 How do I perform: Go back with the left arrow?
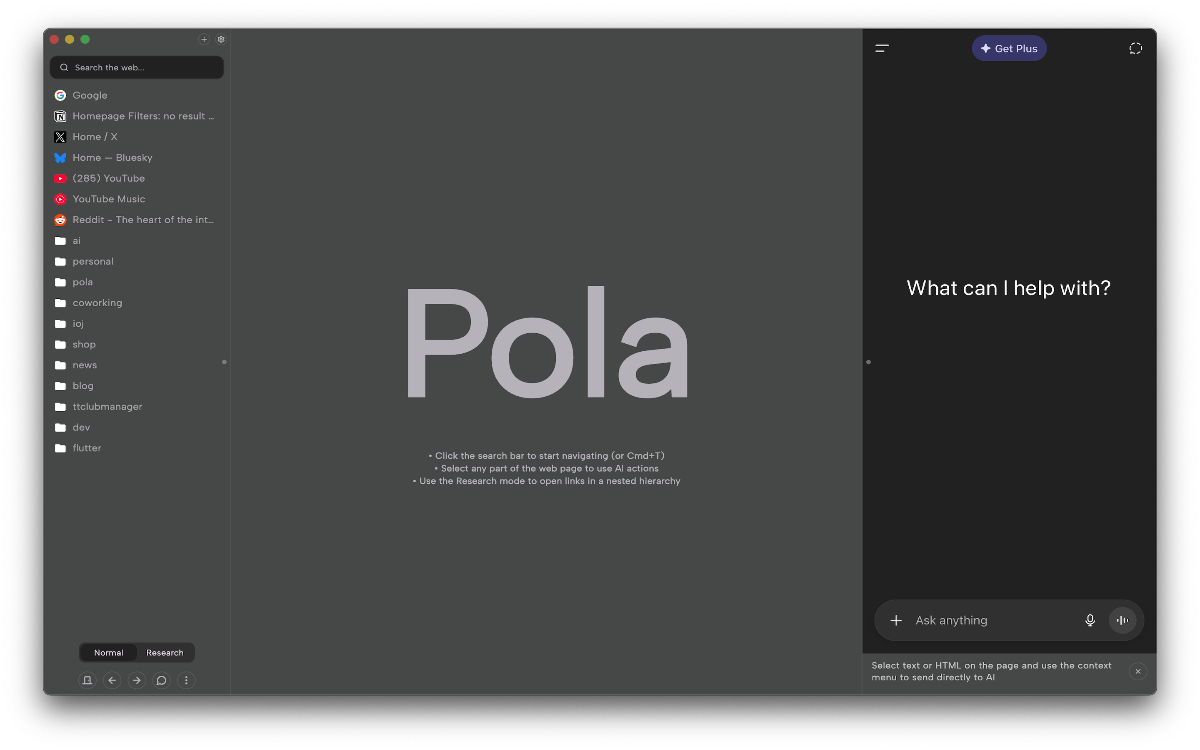(x=112, y=680)
